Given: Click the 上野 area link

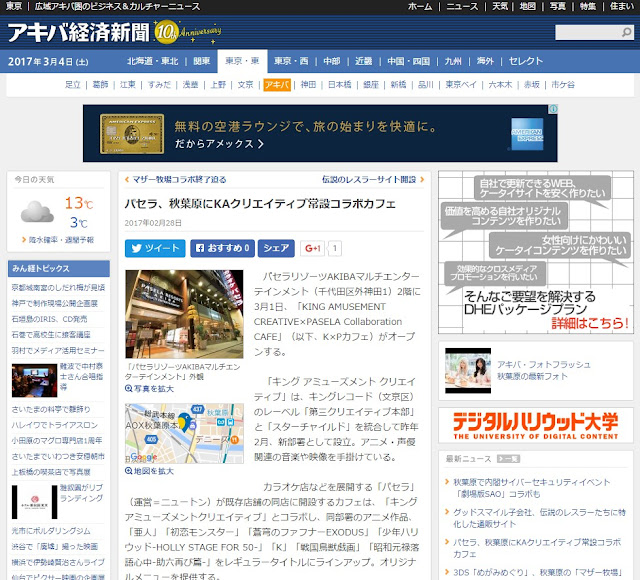Looking at the screenshot, I should [218, 84].
